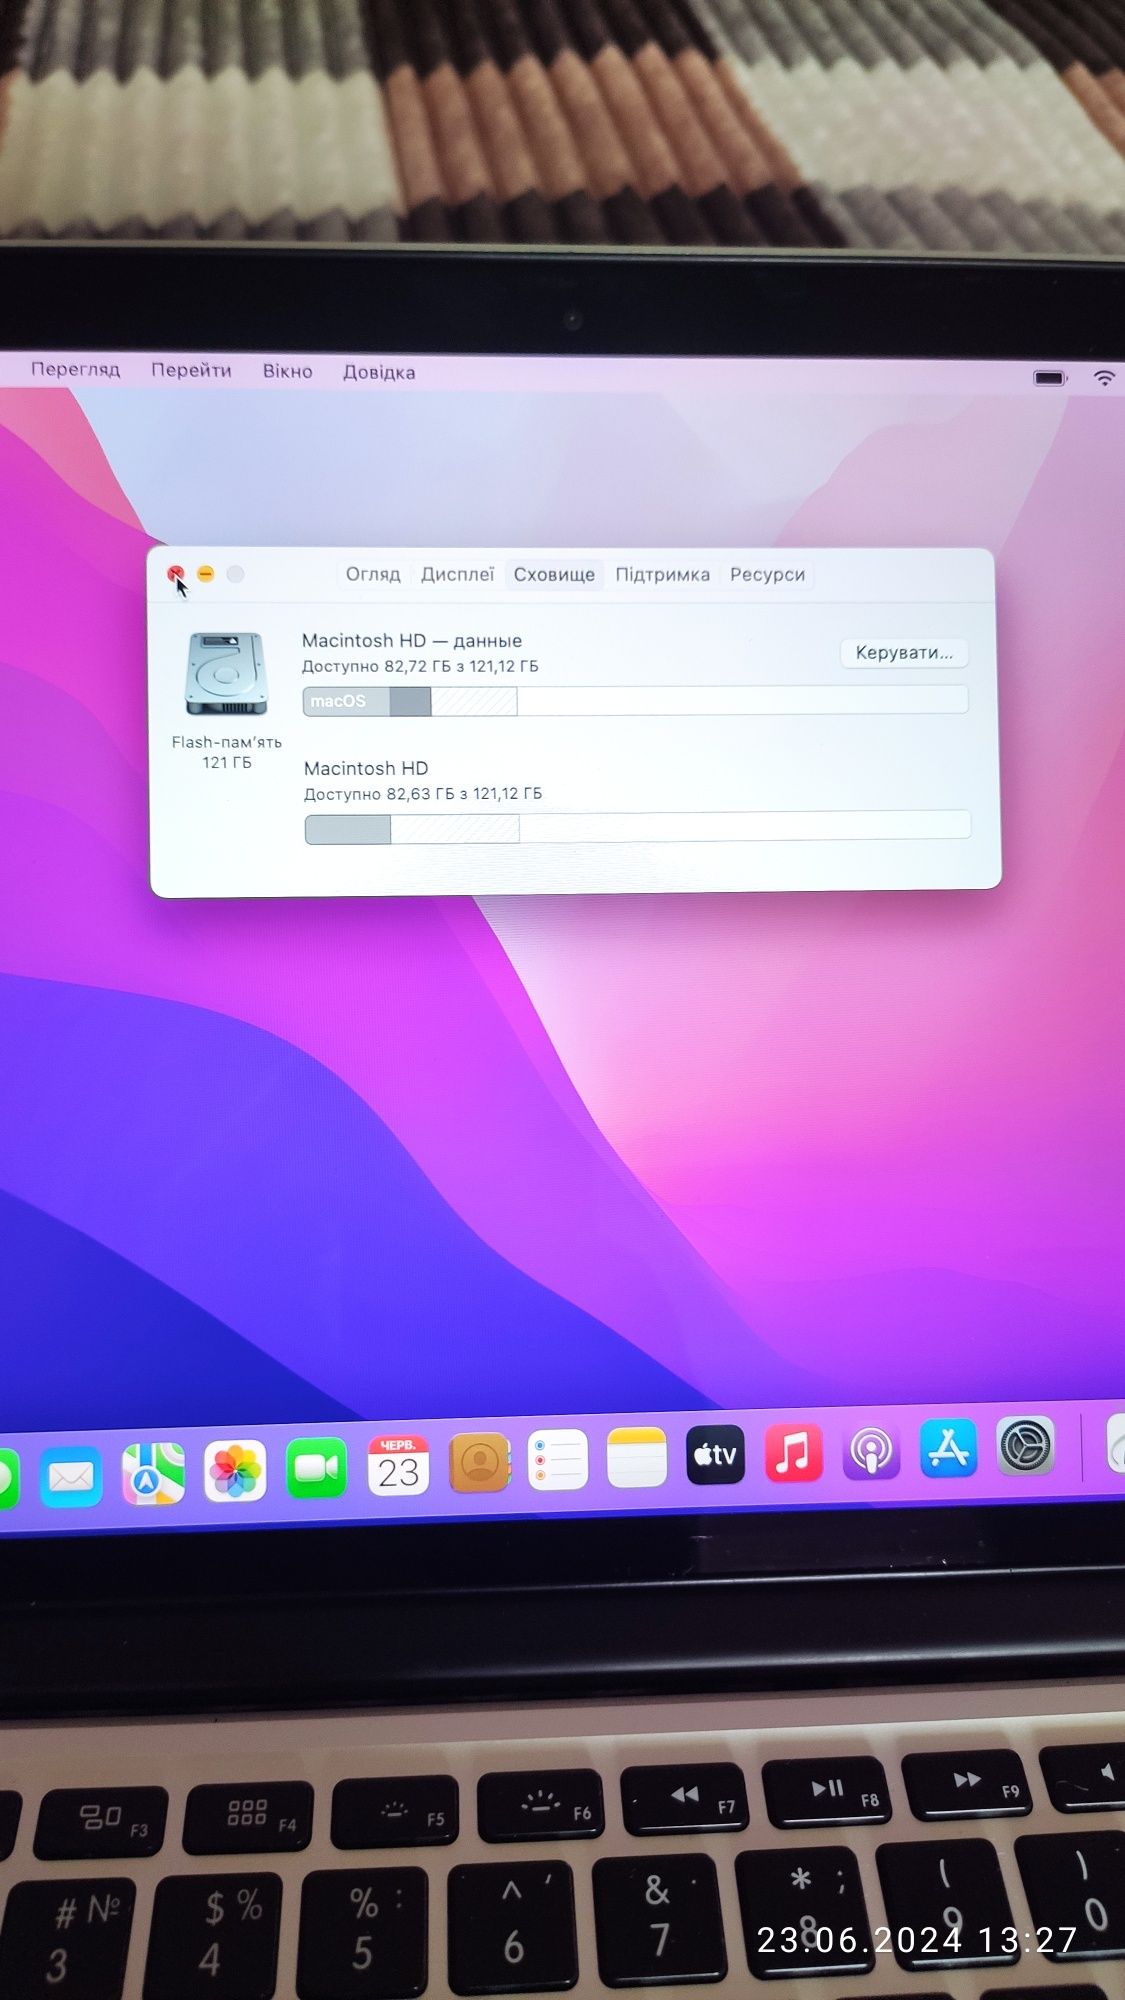Viewport: 1125px width, 2000px height.
Task: Open the Calendar icon showing 23
Action: [398, 1466]
